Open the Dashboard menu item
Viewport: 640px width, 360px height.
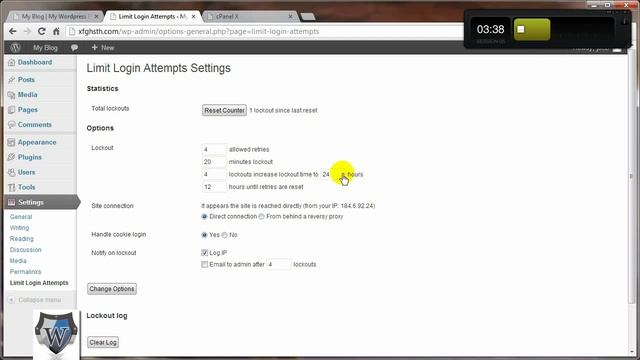[x=35, y=62]
